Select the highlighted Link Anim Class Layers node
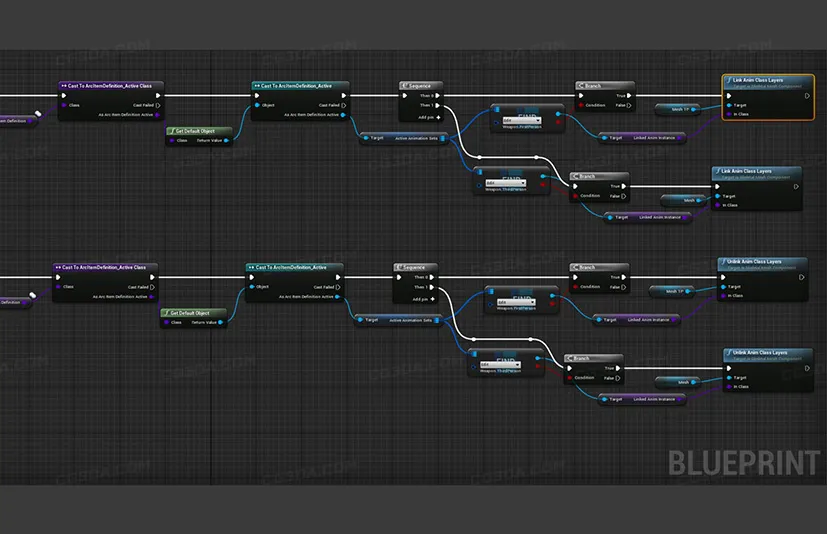The width and height of the screenshot is (827, 534). click(768, 97)
